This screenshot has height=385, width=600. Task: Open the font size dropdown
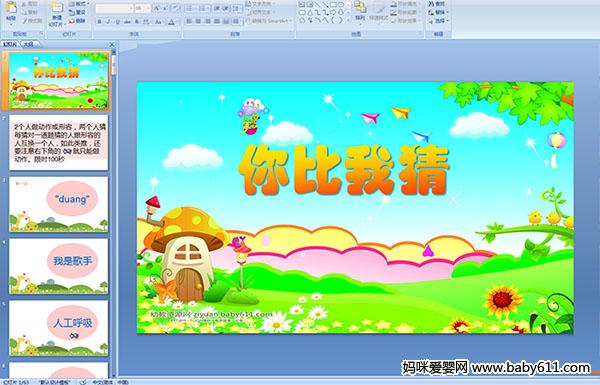point(148,8)
